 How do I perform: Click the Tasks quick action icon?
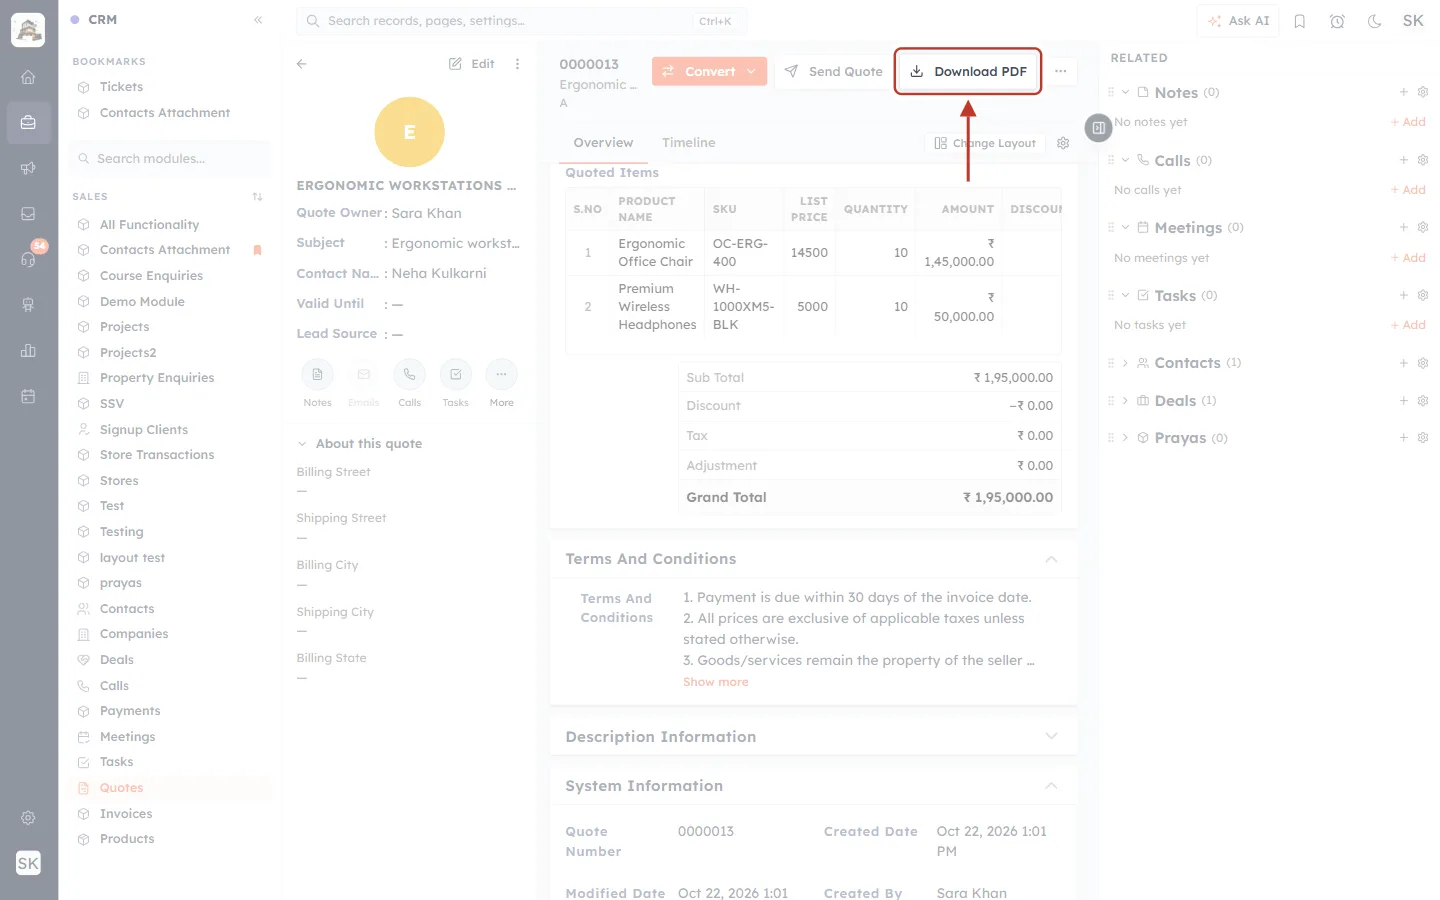click(455, 374)
